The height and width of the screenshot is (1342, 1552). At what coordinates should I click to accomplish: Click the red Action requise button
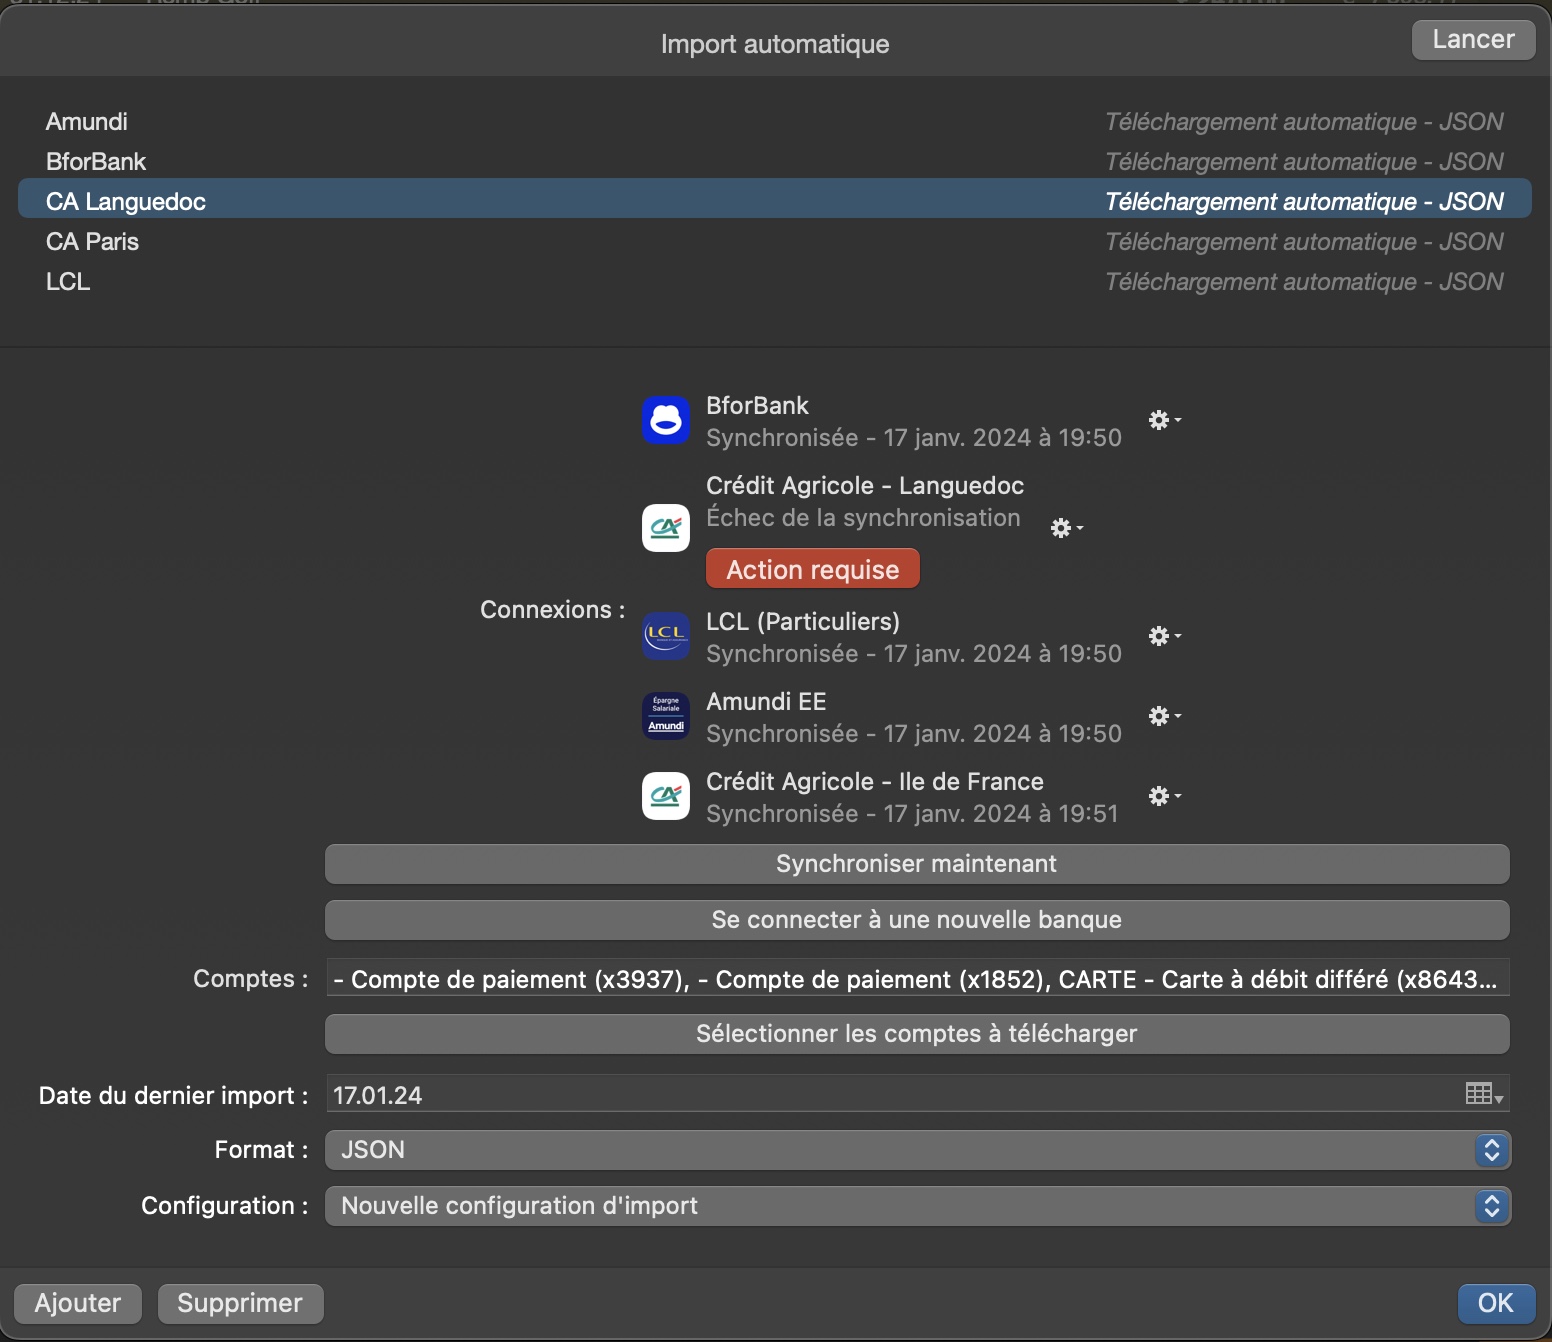[x=813, y=569]
